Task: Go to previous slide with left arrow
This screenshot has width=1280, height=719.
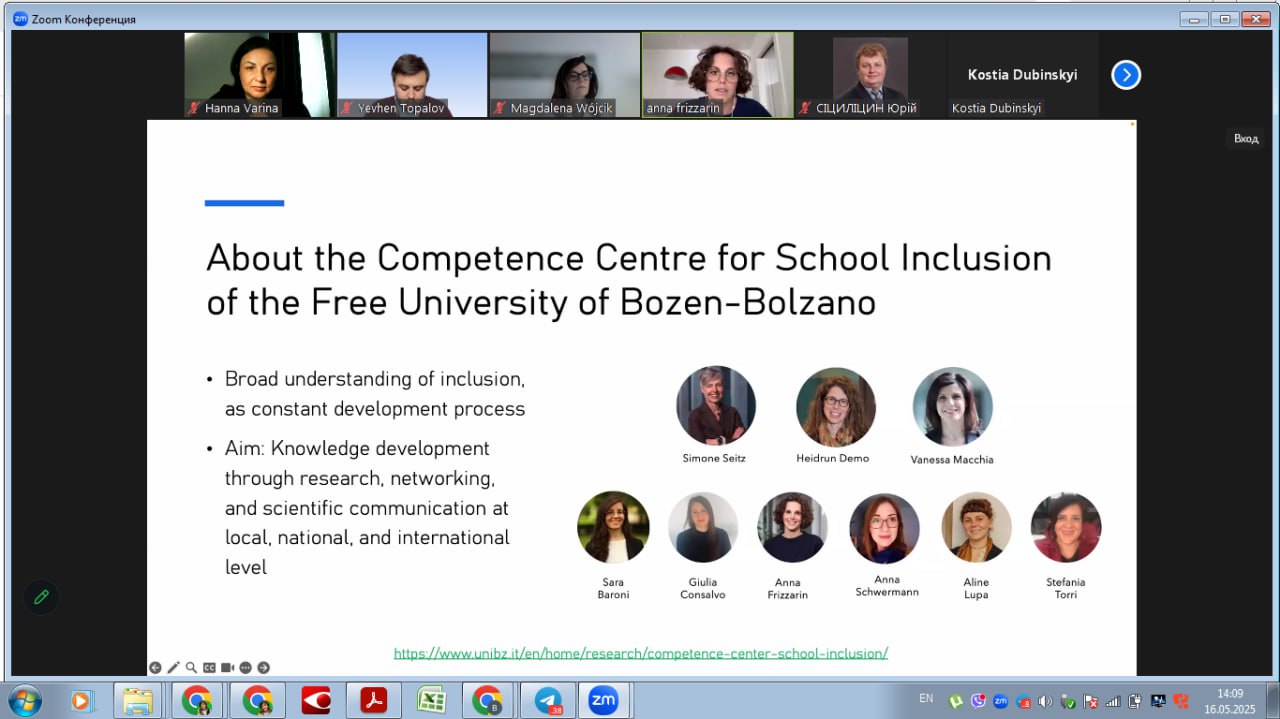Action: [x=155, y=667]
